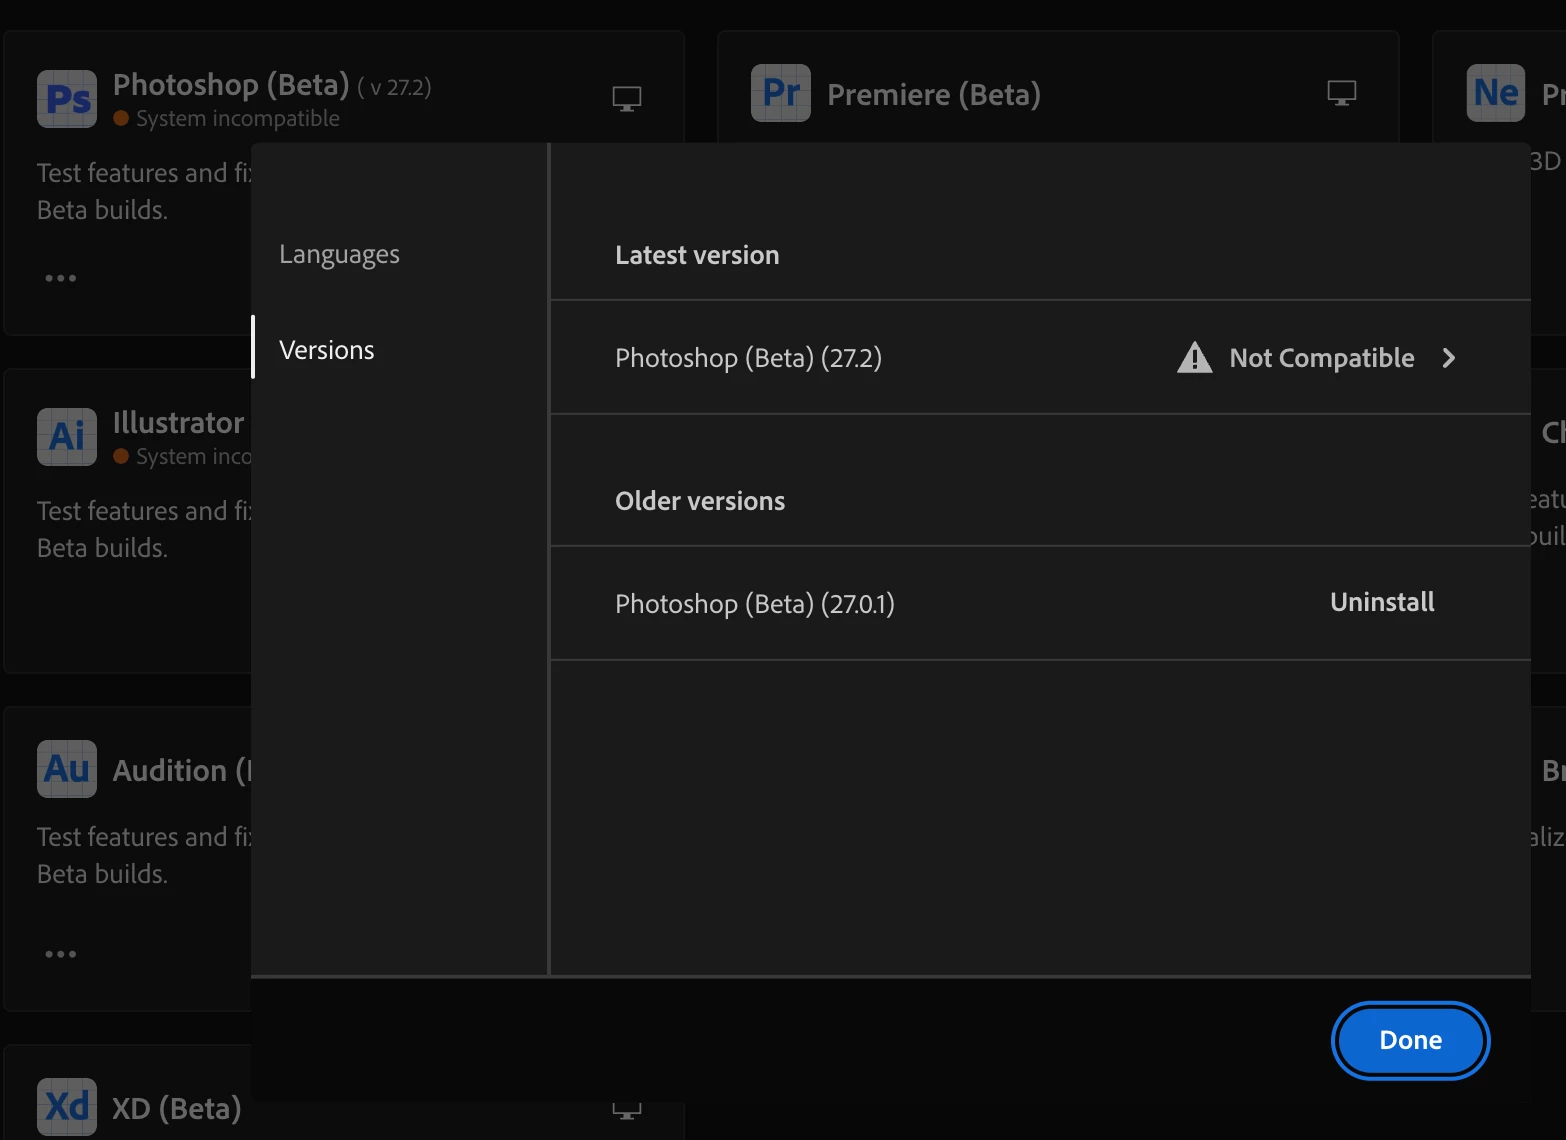Click the orange status dot on Photoshop card
This screenshot has width=1566, height=1140.
(x=121, y=118)
